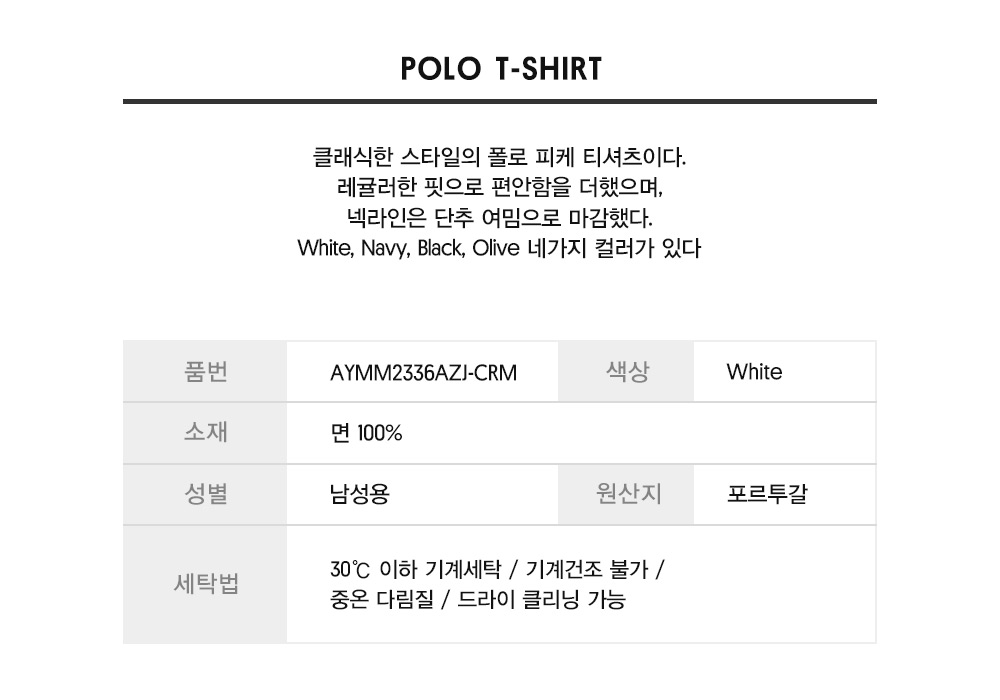The height and width of the screenshot is (700, 1000).
Task: Click the first description line about 클래식한 스타일
Action: (x=499, y=157)
